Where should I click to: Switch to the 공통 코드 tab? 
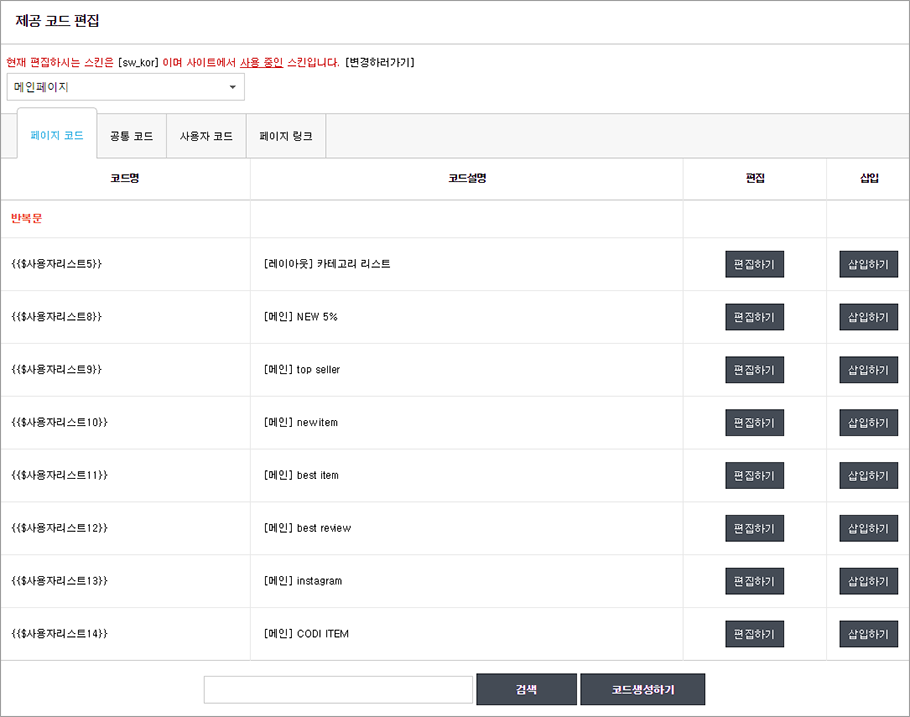(x=132, y=136)
